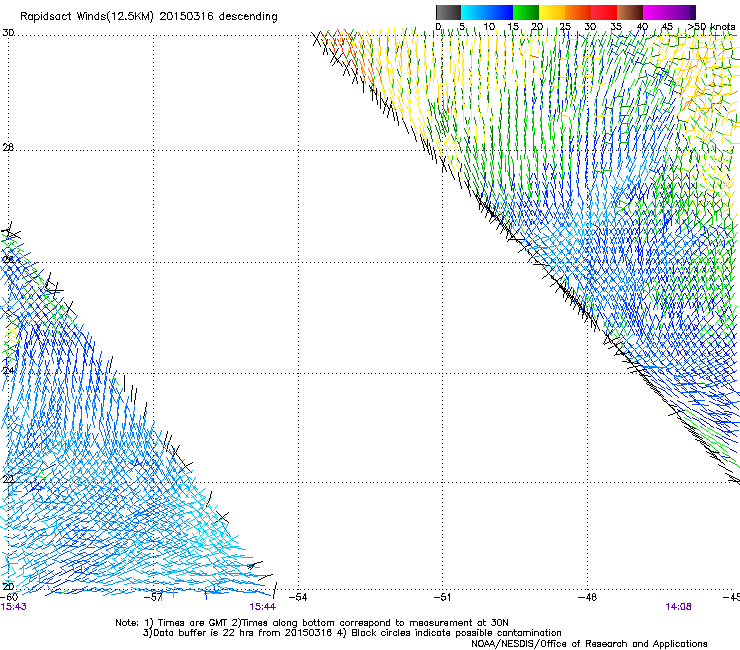The height and width of the screenshot is (650, 740).
Task: Click the cyan 5-10 knots color swatch
Action: tap(474, 12)
